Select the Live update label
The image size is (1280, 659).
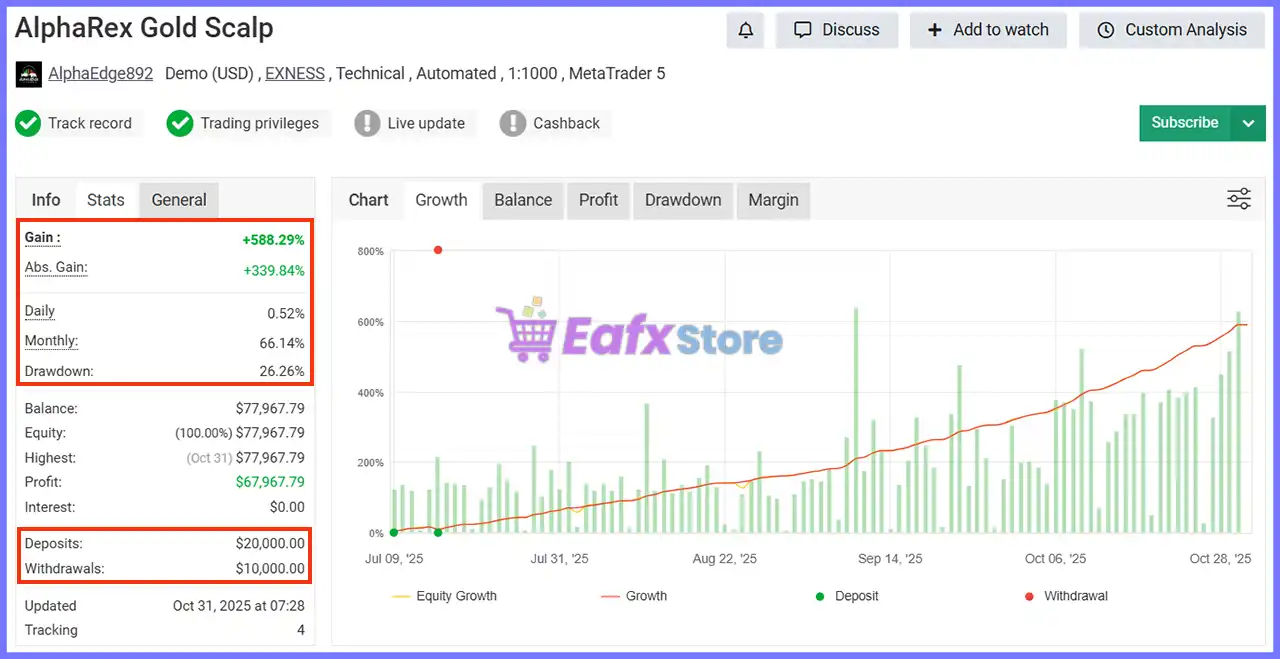426,124
